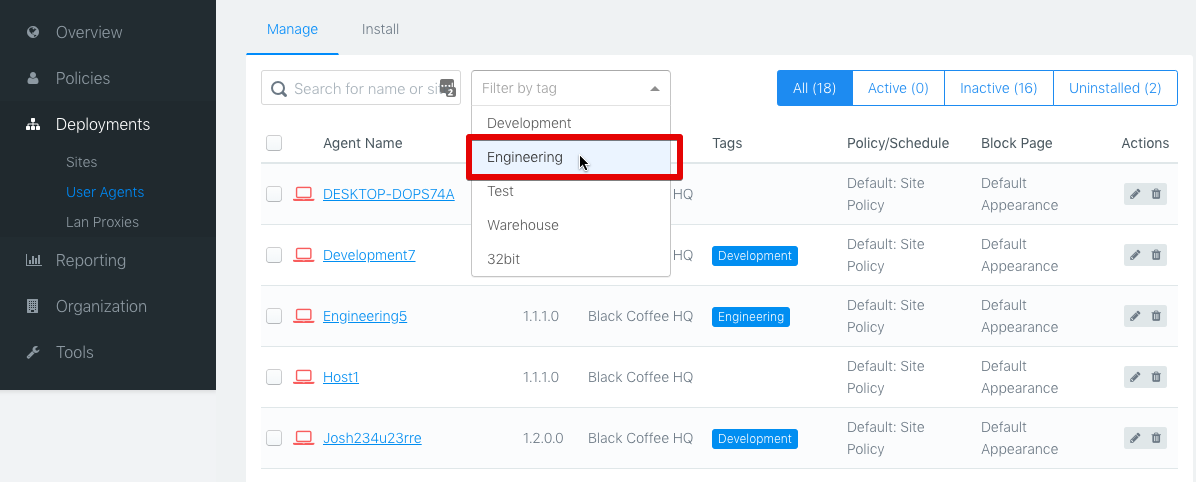Viewport: 1196px width, 482px height.
Task: Show Inactive (16) agents
Action: (998, 88)
